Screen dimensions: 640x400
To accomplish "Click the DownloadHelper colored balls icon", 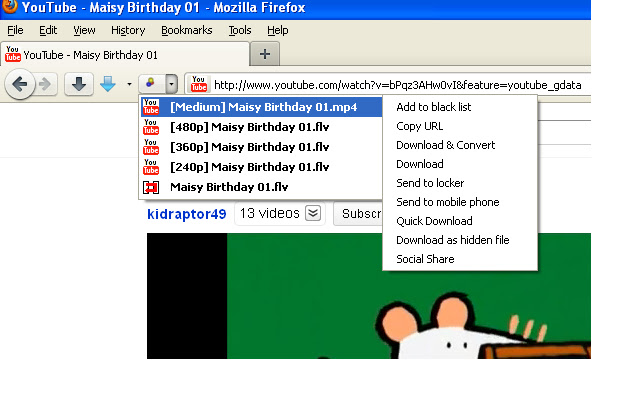I will tap(151, 84).
